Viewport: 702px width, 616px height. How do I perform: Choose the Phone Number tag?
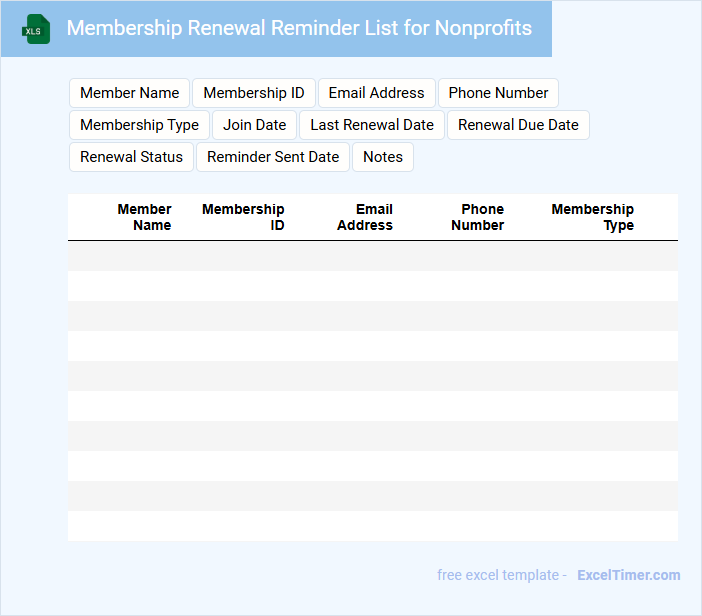tap(498, 93)
